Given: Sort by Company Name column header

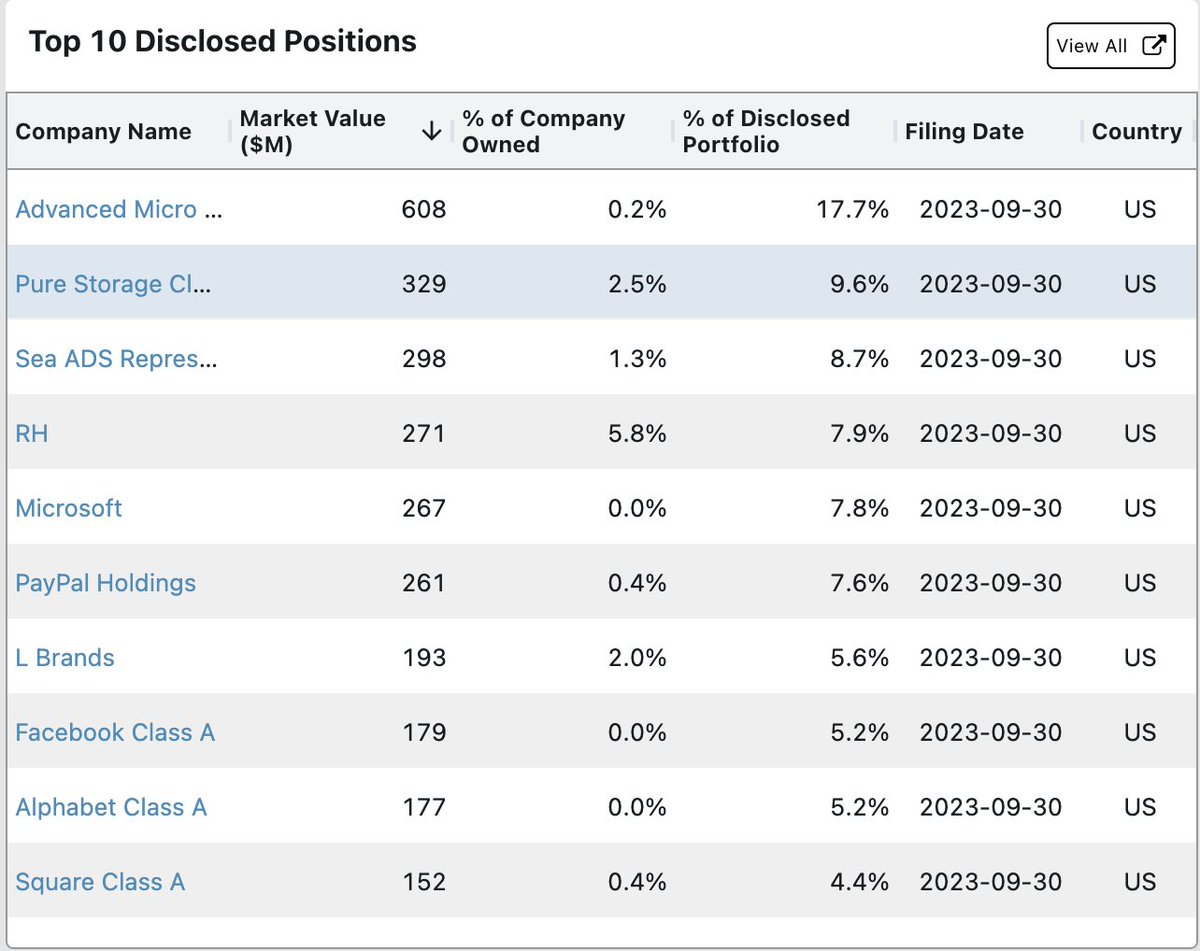Looking at the screenshot, I should click(103, 132).
